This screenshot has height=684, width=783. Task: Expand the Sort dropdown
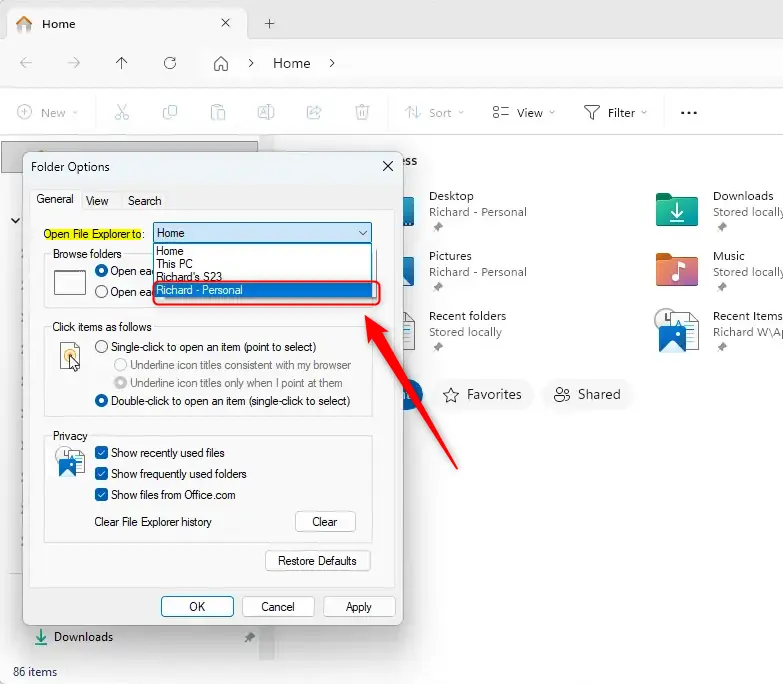[x=434, y=113]
